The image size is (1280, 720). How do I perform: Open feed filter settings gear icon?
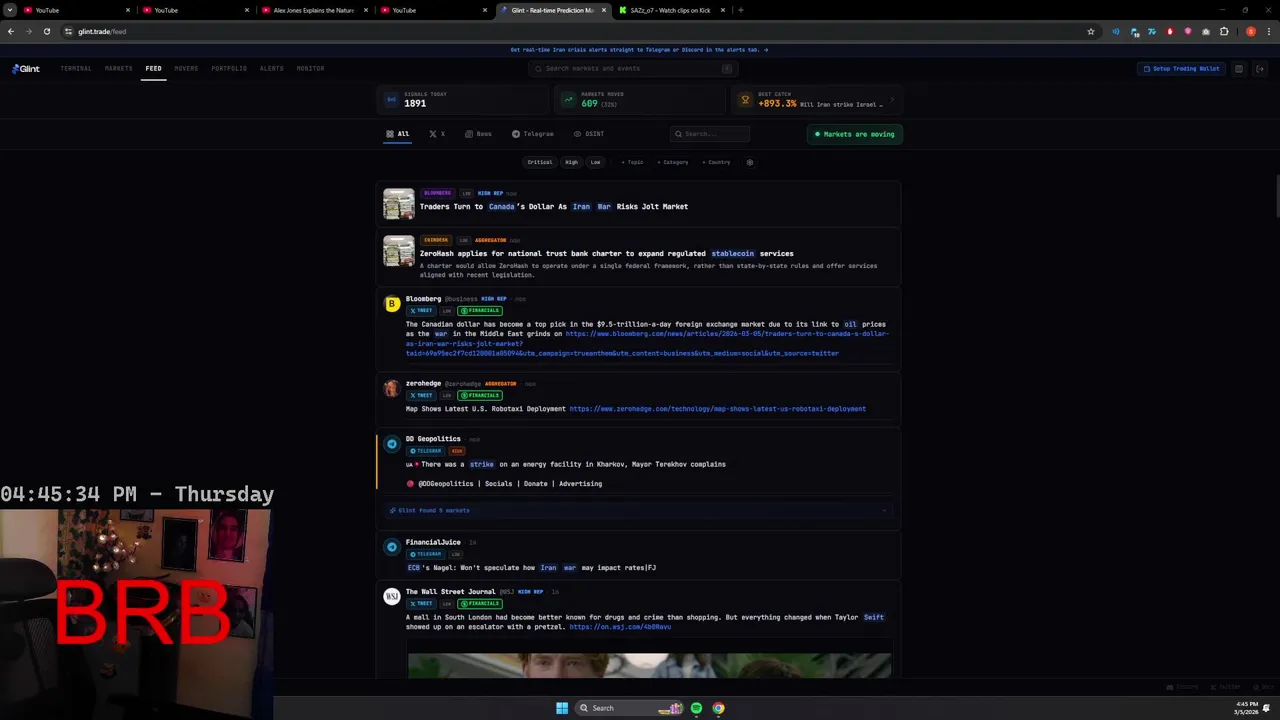coord(750,162)
